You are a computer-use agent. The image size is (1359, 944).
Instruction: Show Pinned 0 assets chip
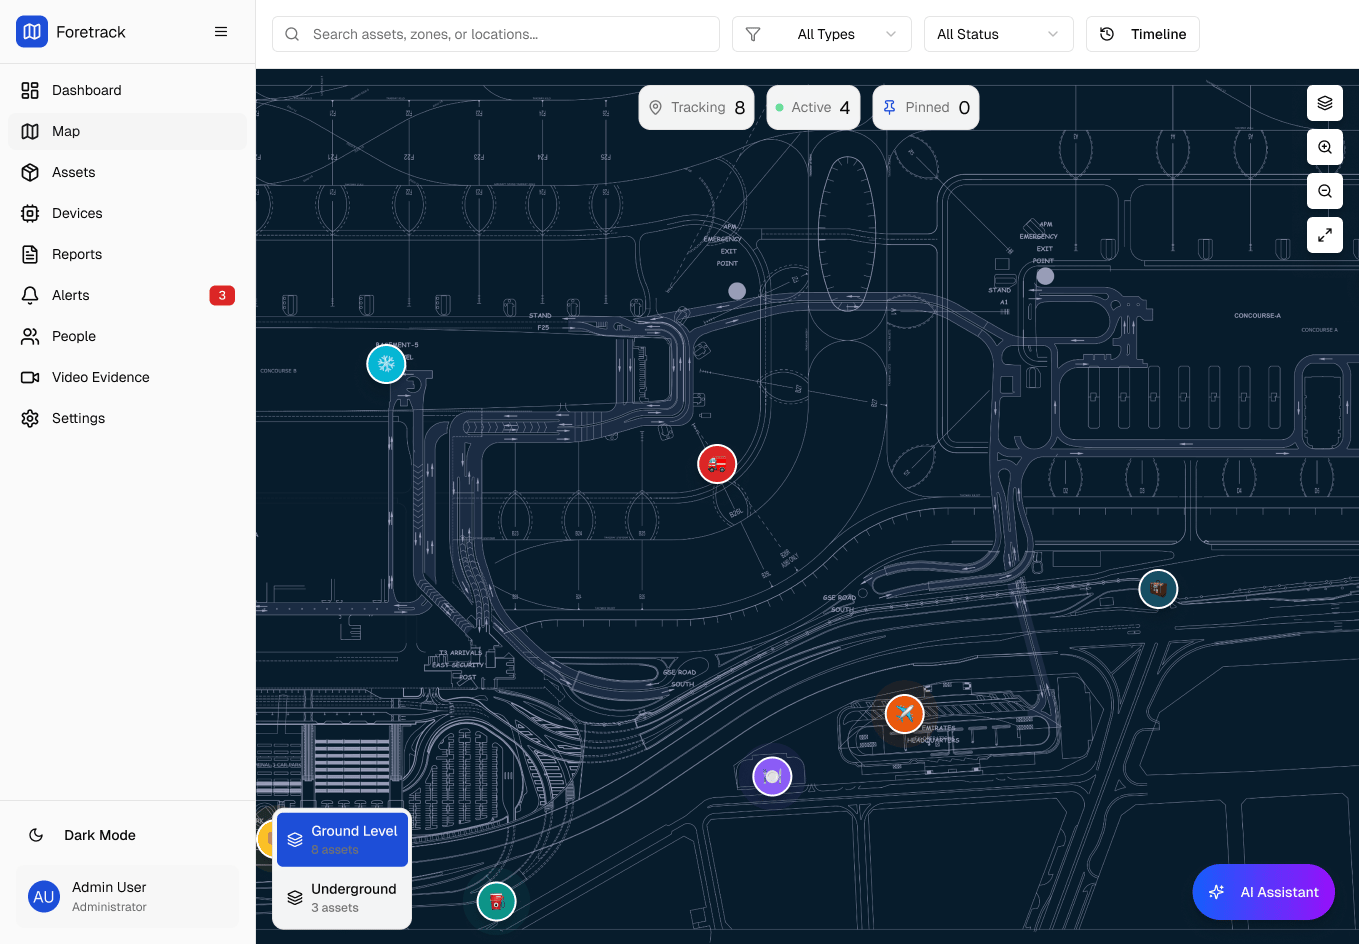926,107
